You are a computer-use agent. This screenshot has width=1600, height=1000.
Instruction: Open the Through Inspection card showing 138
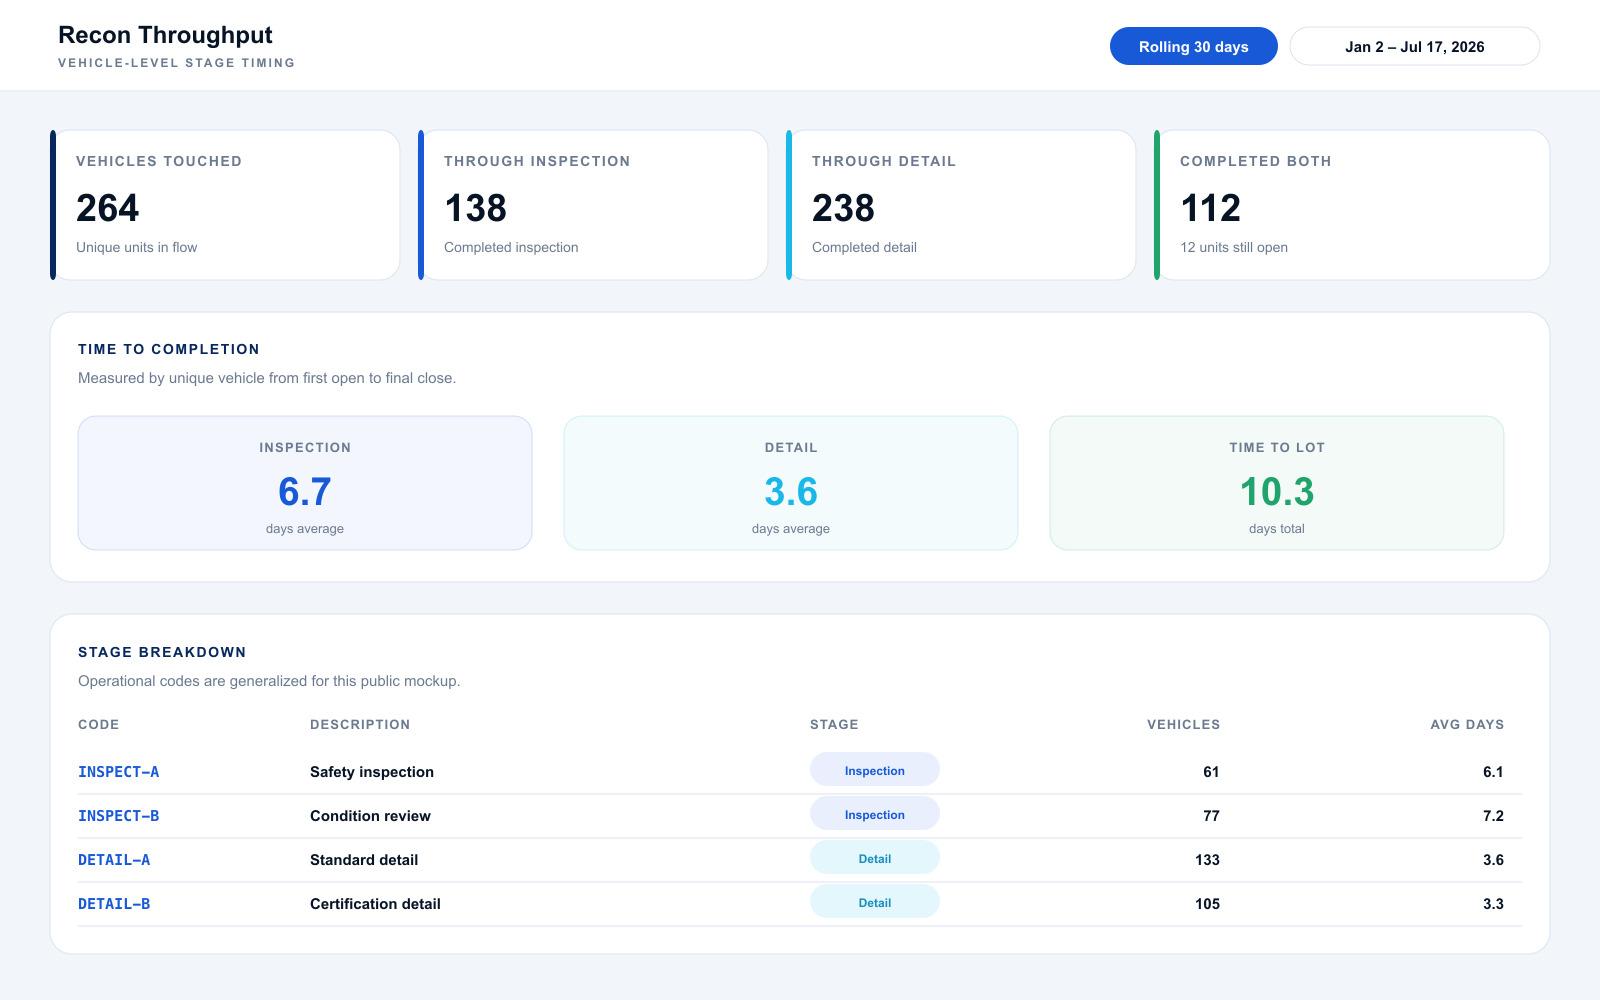click(x=593, y=205)
